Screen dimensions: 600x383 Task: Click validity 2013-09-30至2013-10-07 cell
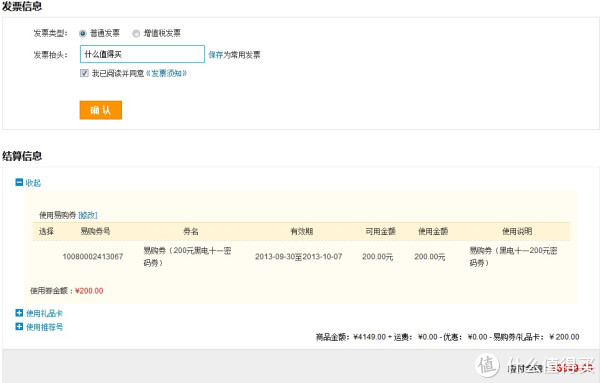298,257
